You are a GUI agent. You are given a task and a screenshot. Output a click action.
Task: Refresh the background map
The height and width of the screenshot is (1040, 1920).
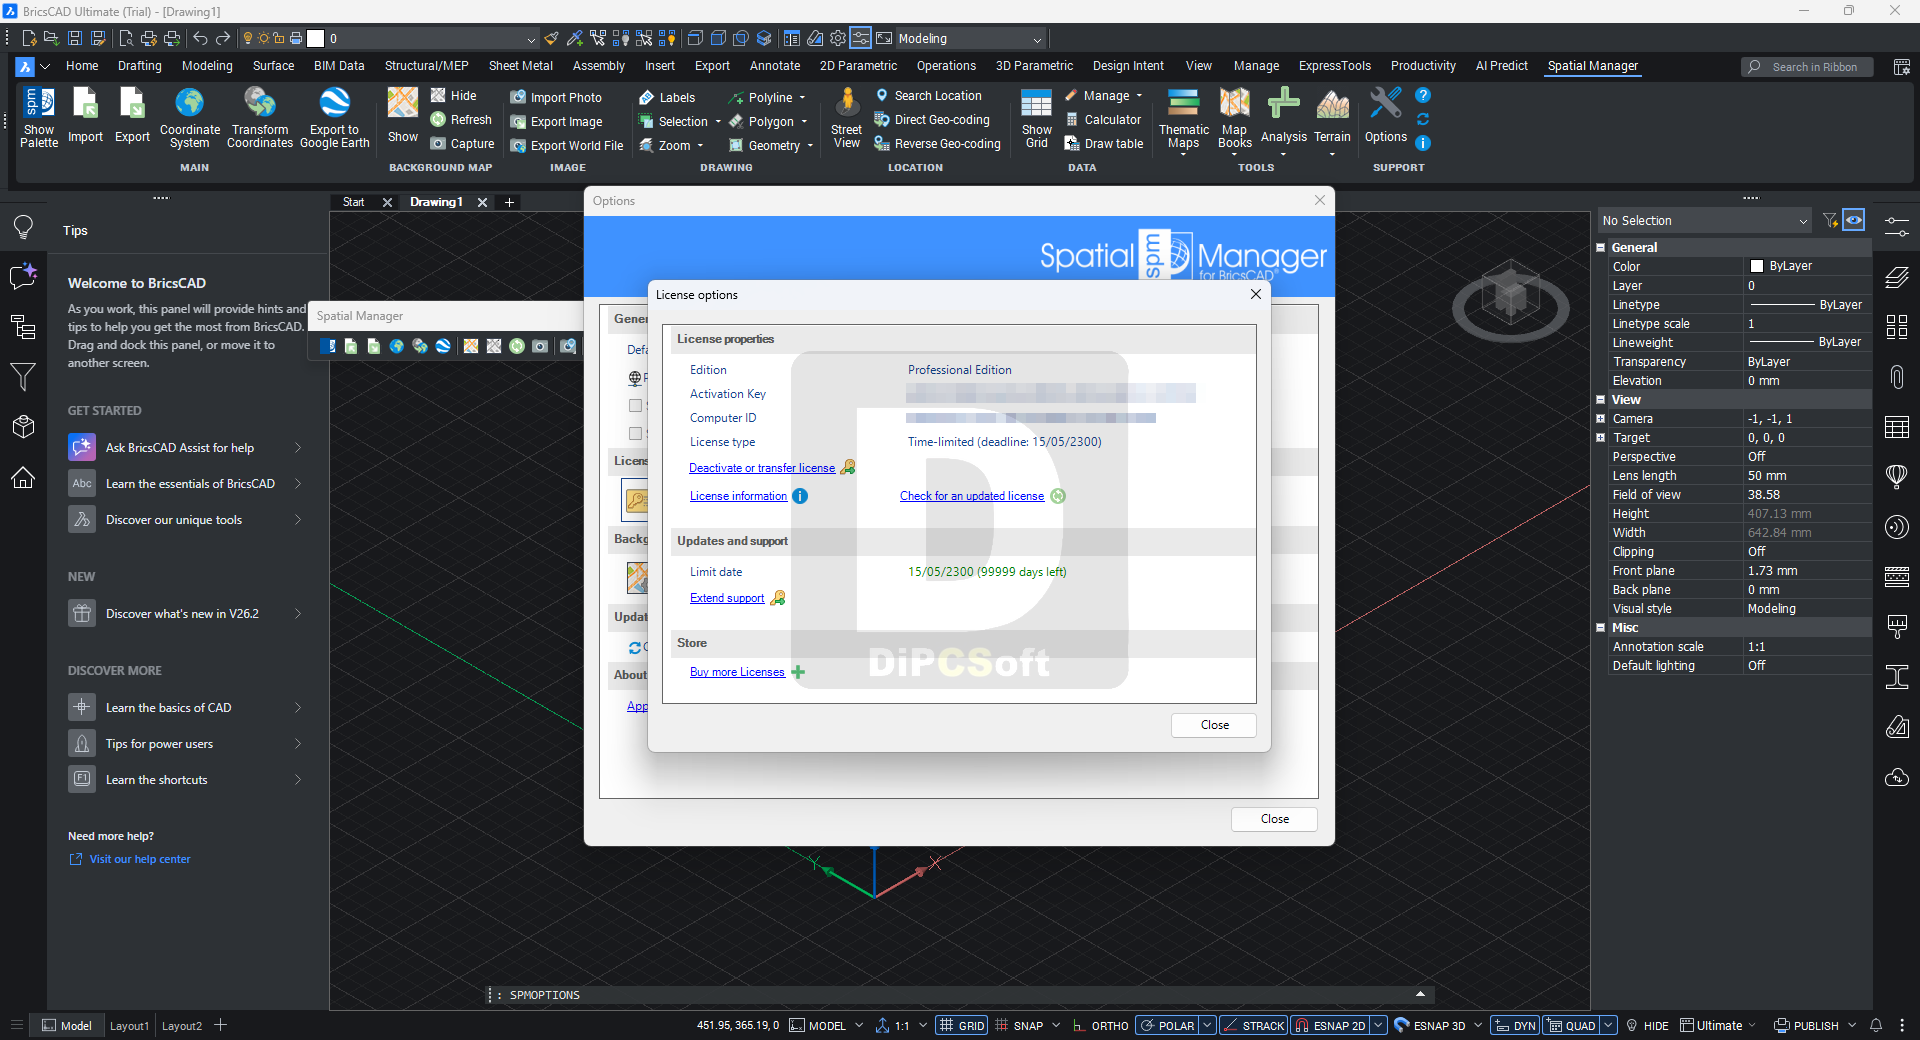tap(461, 119)
